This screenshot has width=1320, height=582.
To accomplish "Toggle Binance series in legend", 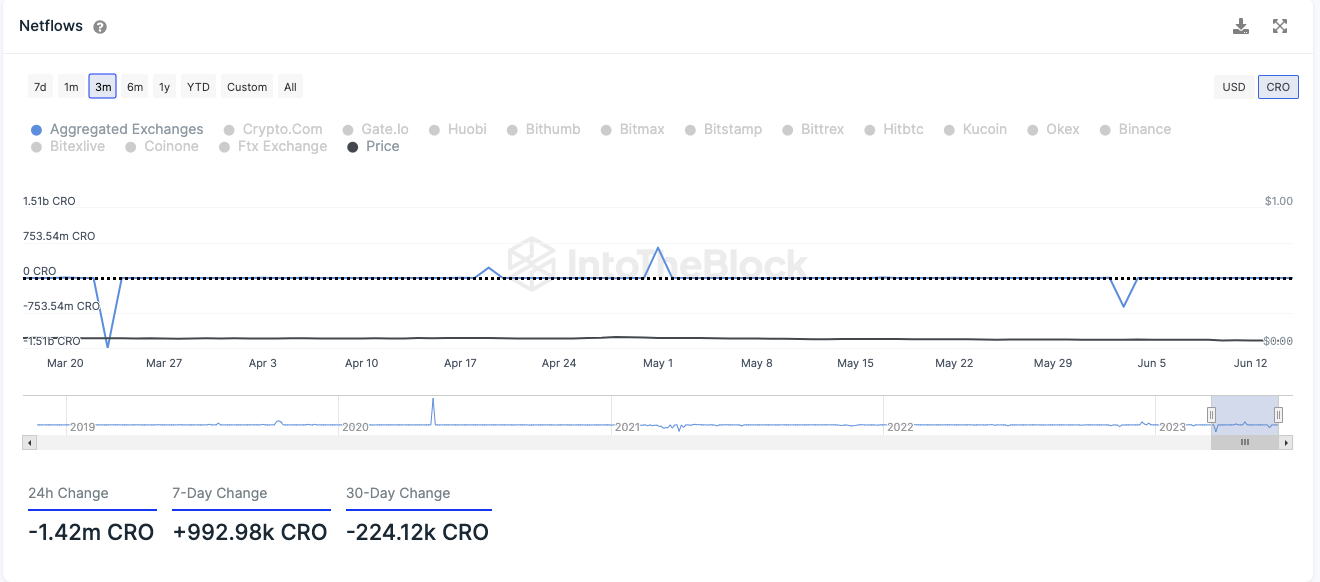I will [1135, 129].
